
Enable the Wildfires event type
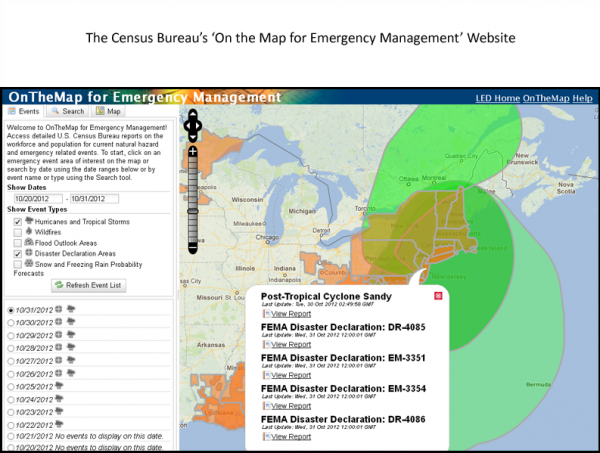click(18, 232)
